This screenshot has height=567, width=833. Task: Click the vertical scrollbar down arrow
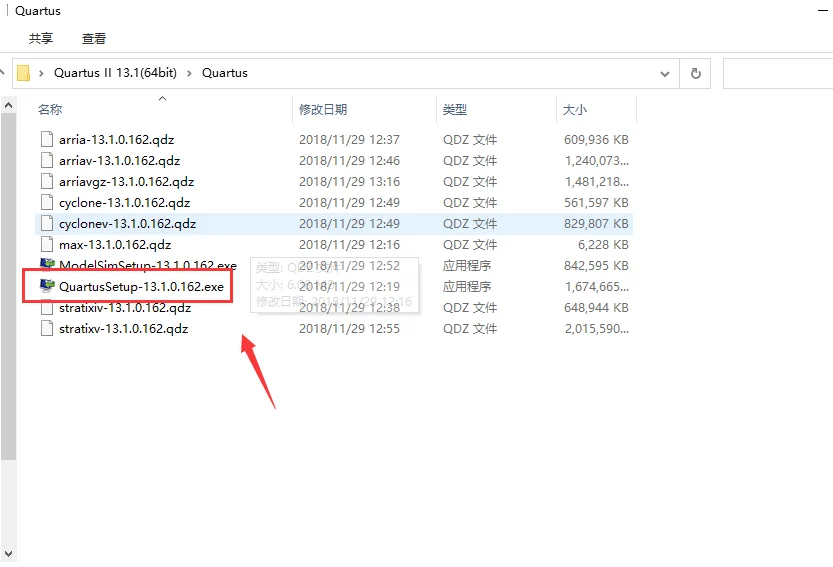(8, 554)
